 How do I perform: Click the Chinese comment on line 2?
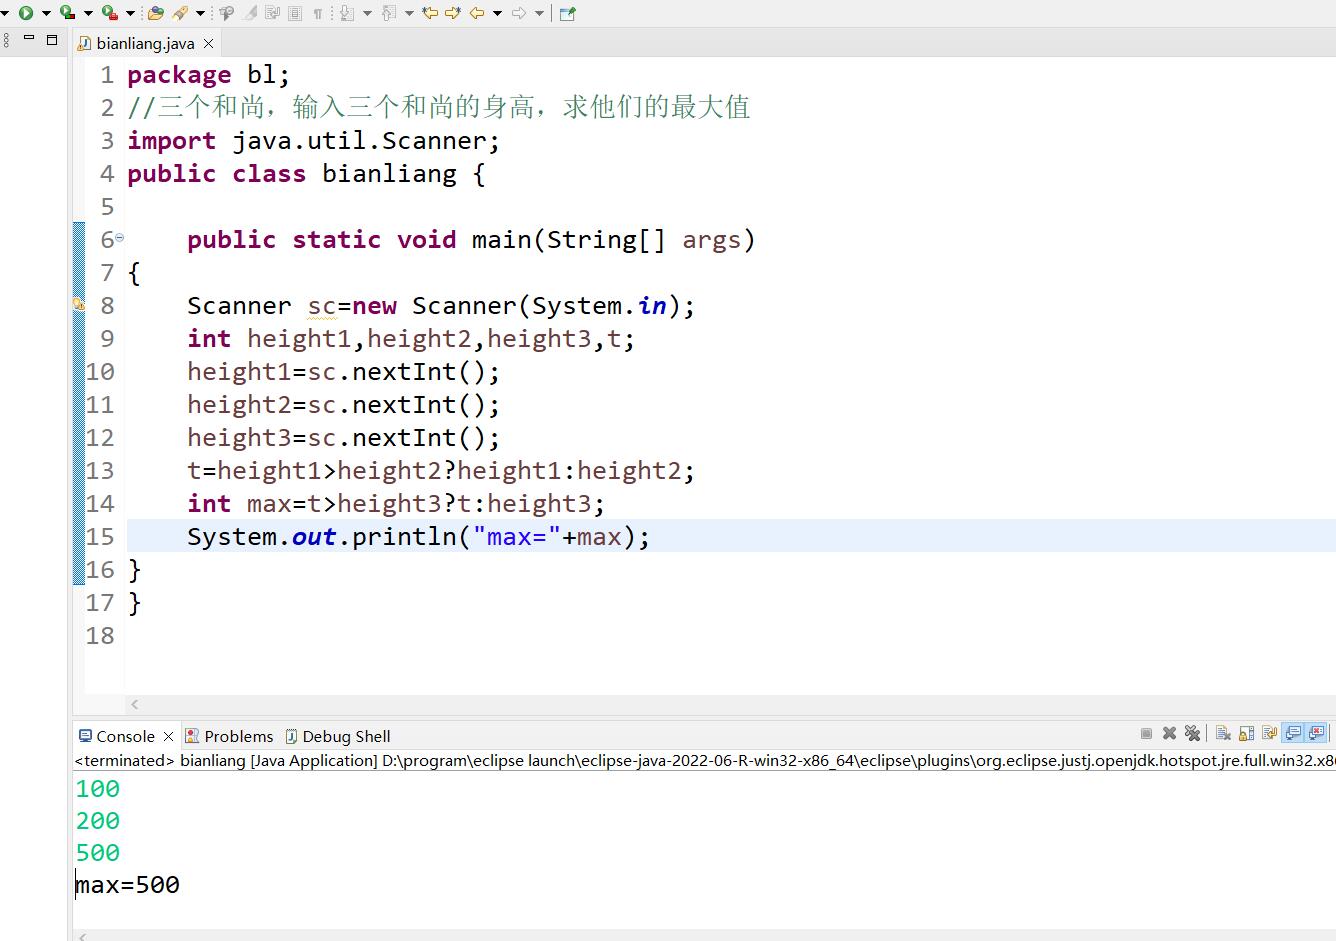(439, 108)
